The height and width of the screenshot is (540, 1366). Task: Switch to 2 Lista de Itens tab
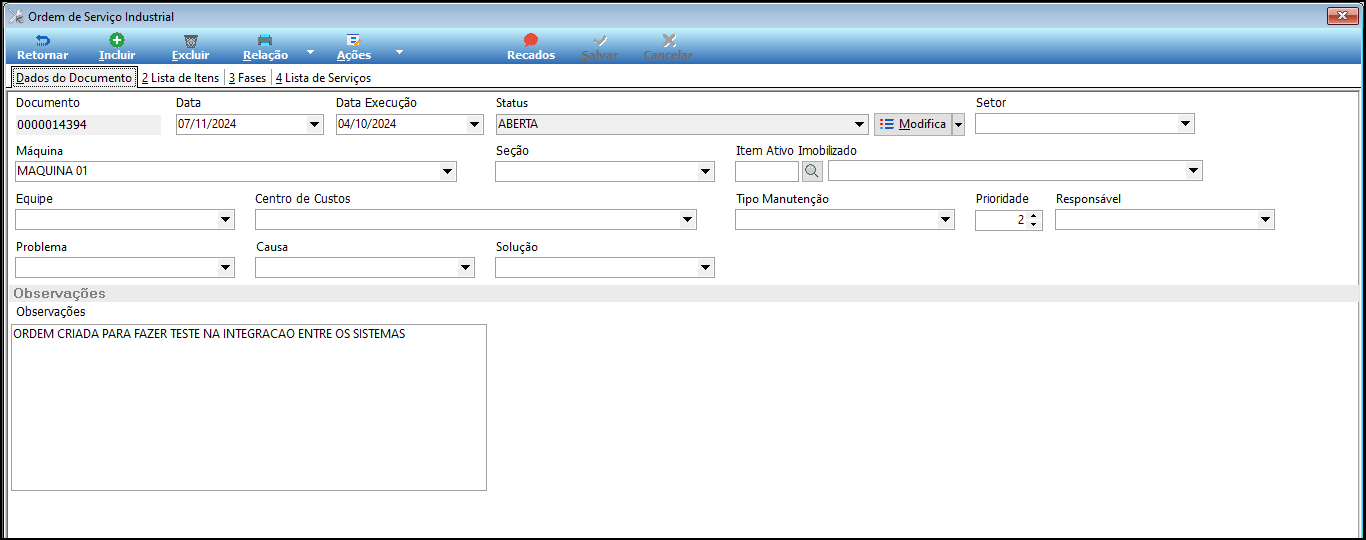point(180,77)
